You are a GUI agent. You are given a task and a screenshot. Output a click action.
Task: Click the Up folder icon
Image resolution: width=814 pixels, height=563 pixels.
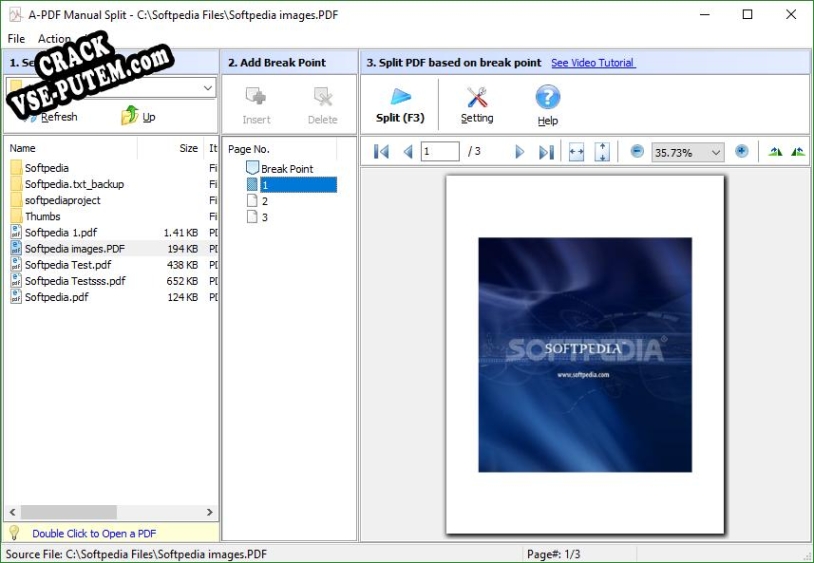[129, 115]
